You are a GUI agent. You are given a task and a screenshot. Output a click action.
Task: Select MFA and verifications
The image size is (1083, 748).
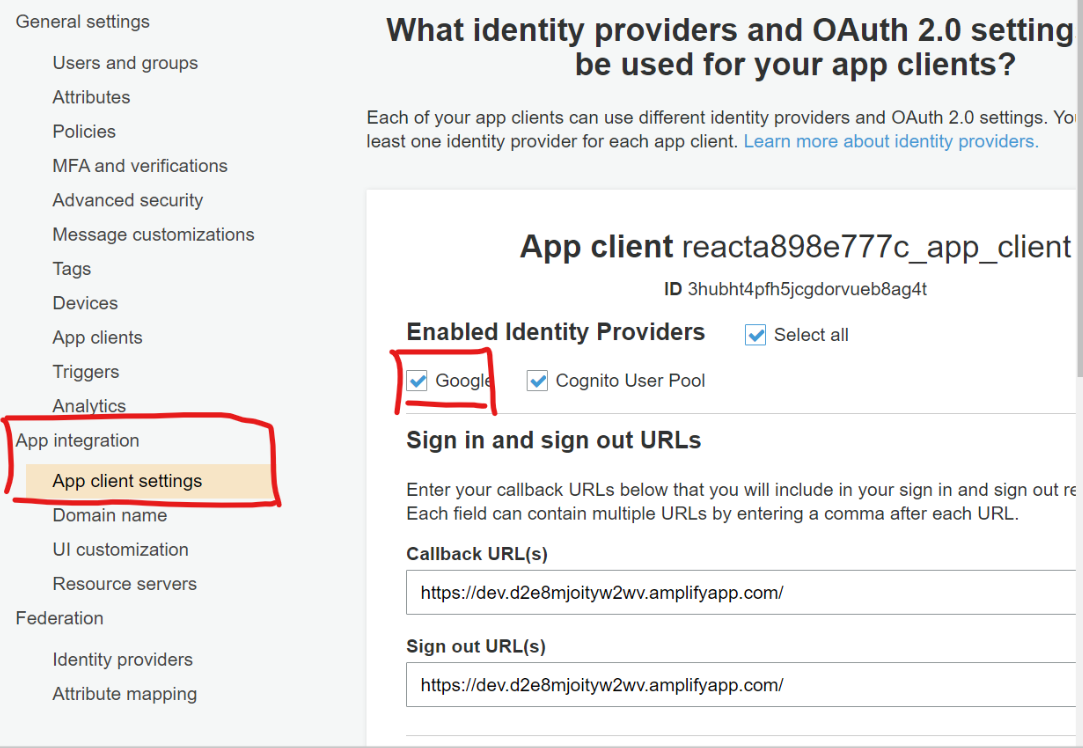pos(140,166)
